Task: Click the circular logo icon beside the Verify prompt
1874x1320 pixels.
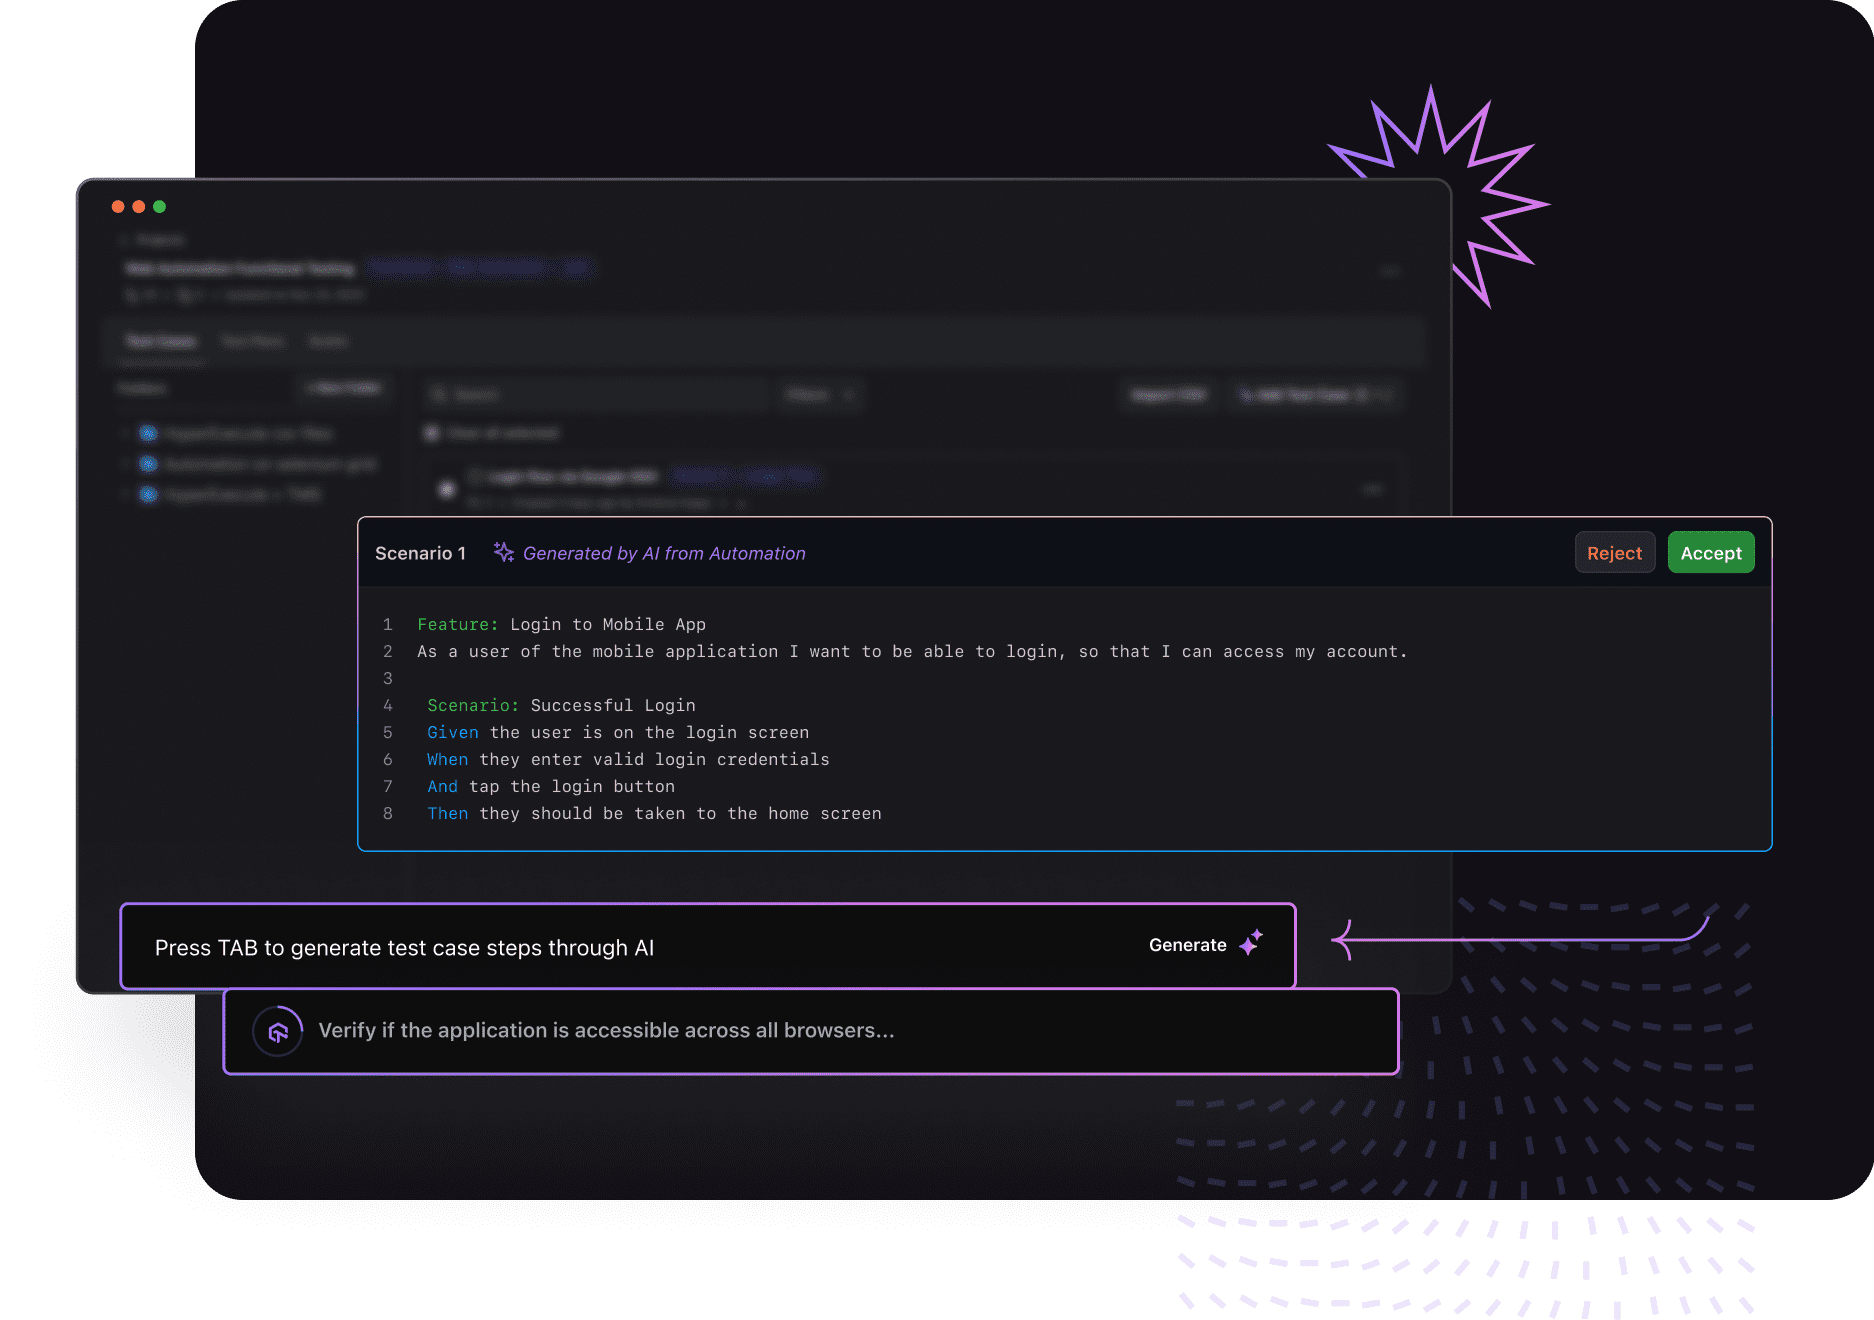Action: point(278,1031)
